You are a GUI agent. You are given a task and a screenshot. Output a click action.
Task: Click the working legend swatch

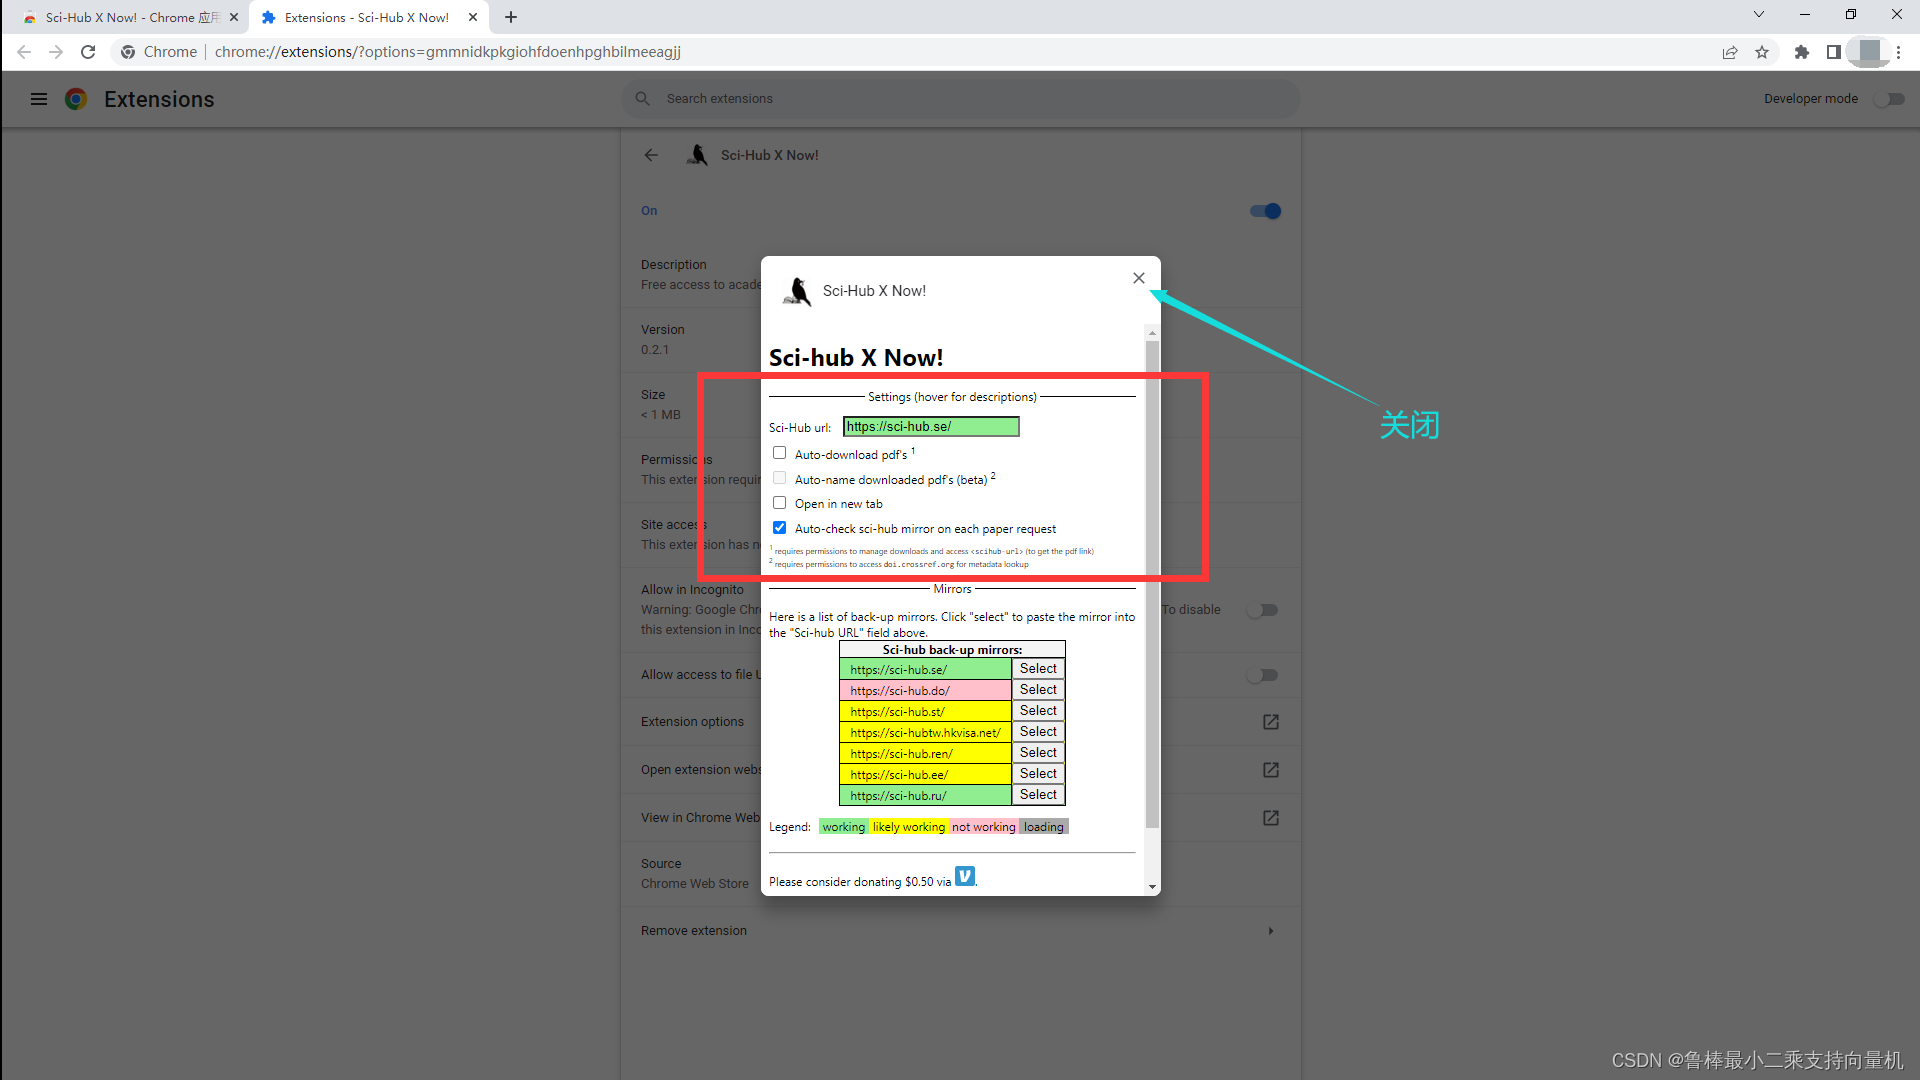[843, 827]
